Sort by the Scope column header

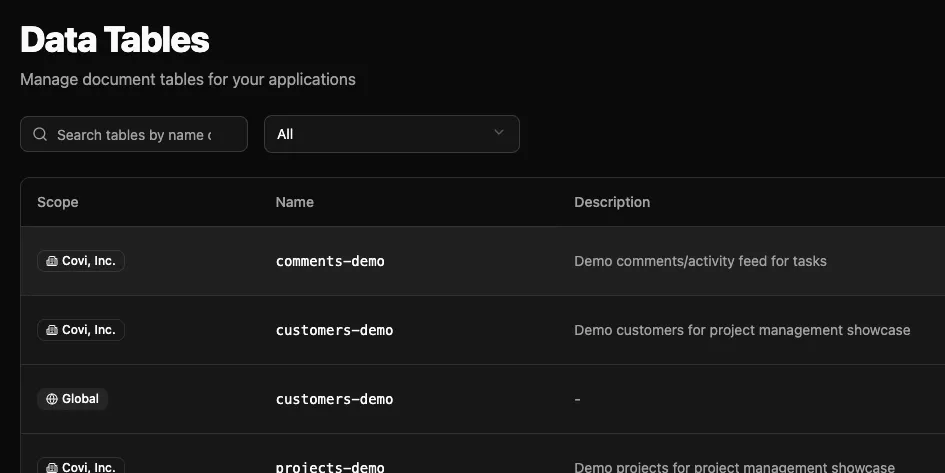click(58, 202)
